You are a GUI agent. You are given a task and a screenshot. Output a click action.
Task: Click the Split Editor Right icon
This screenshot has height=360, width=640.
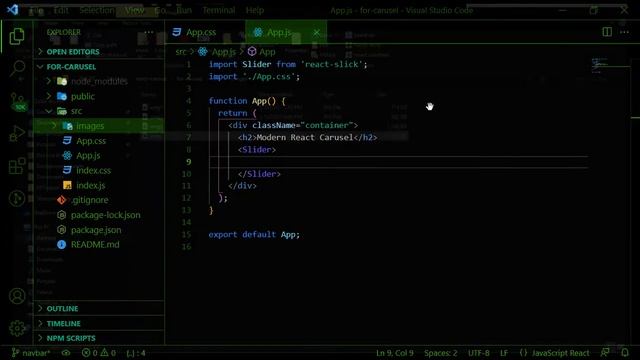click(607, 32)
